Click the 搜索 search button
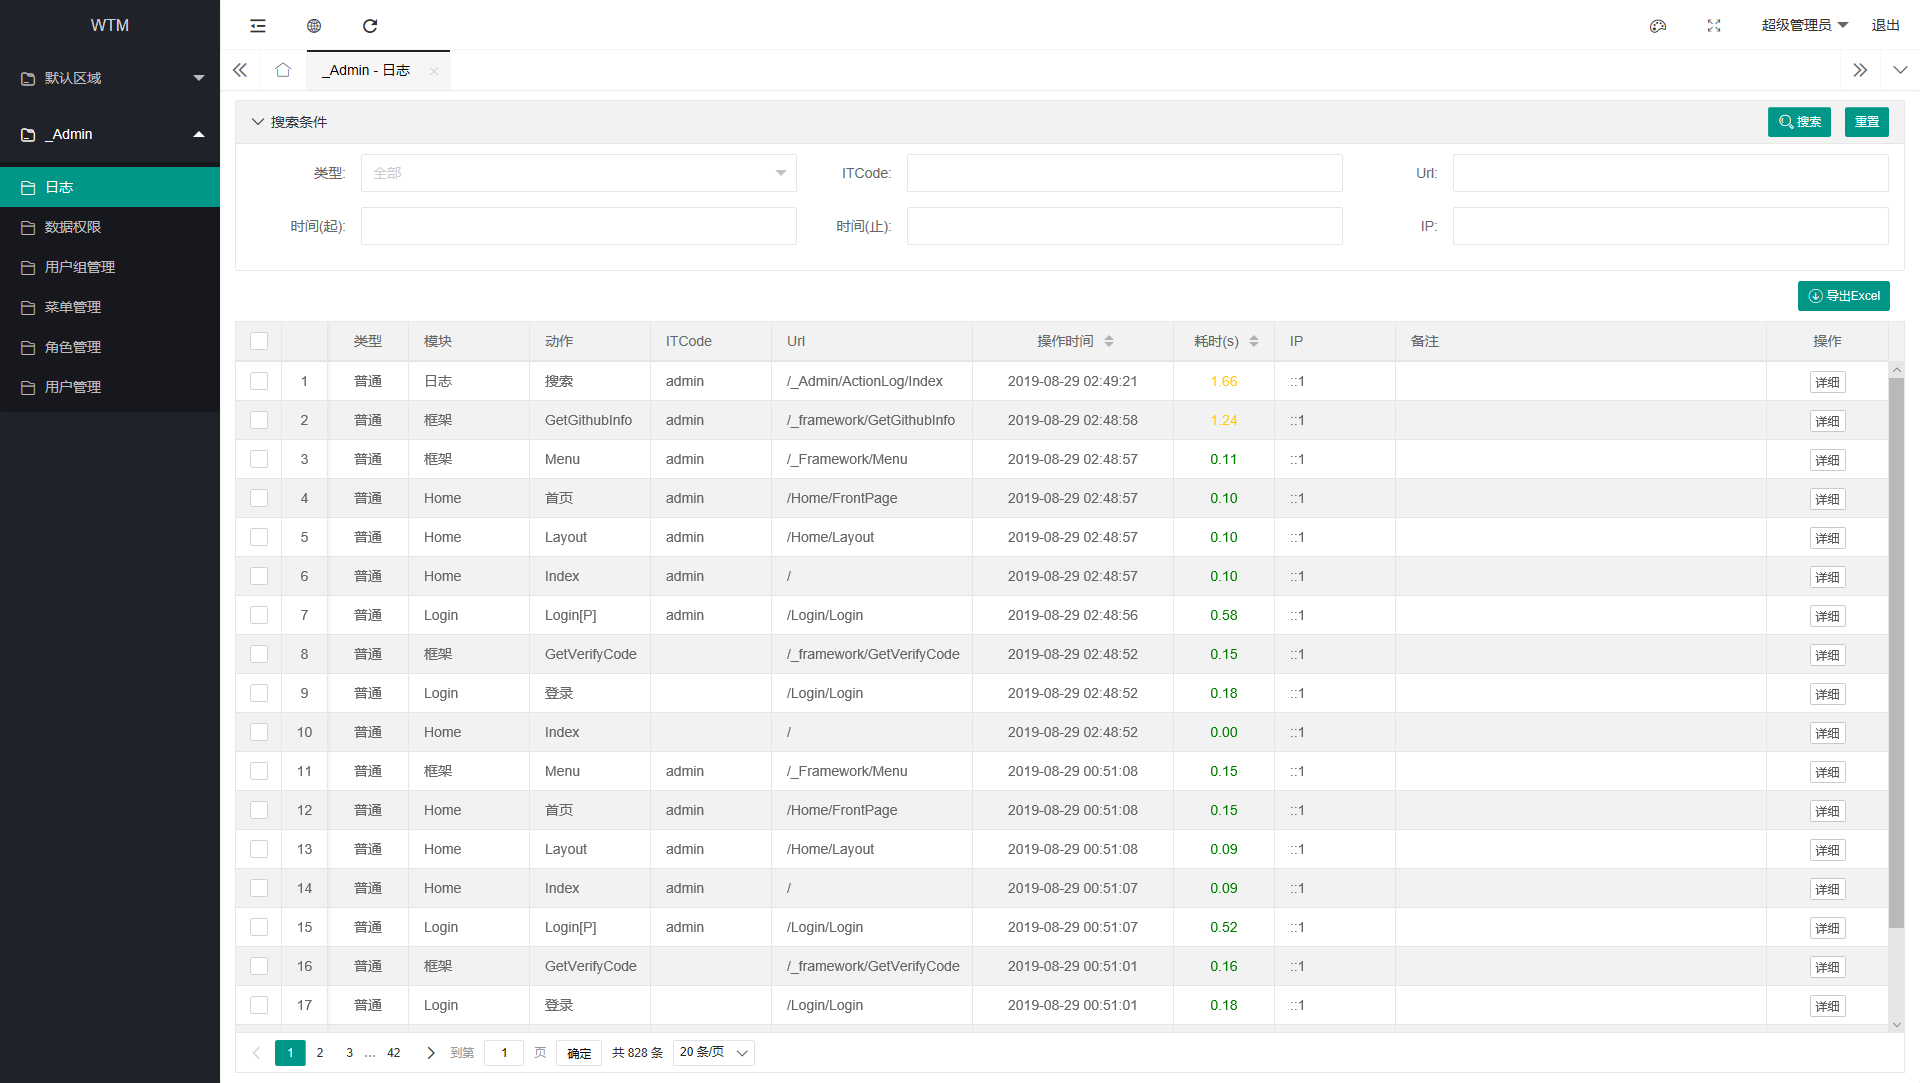The height and width of the screenshot is (1083, 1920). [x=1798, y=122]
